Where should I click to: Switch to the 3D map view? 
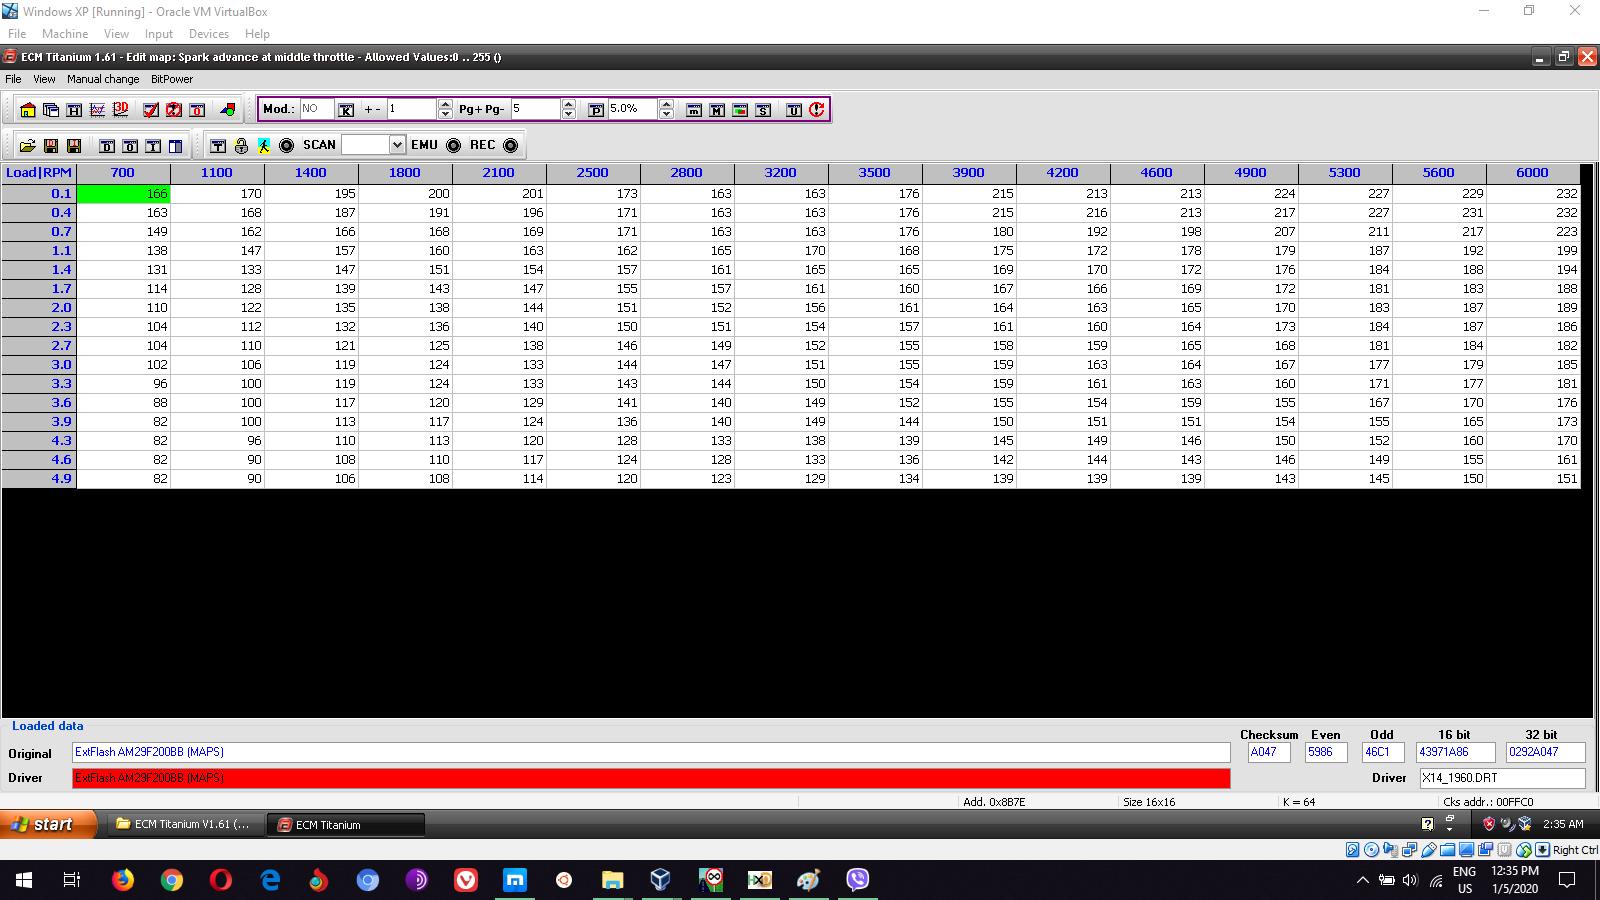pyautogui.click(x=121, y=110)
